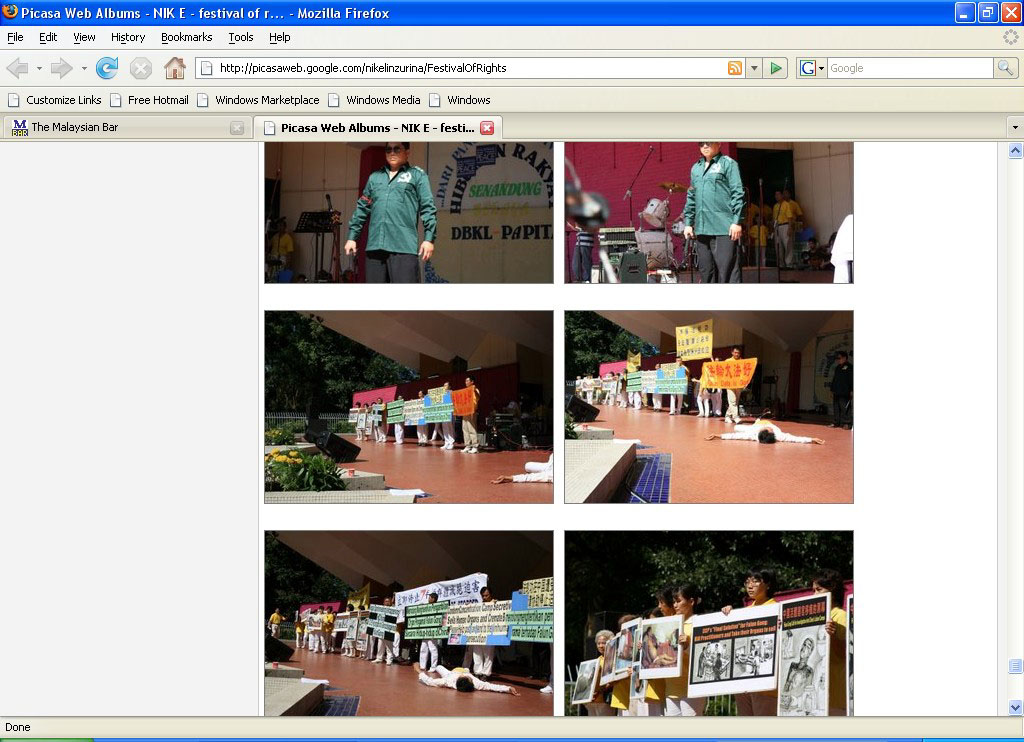Close the Picasa Web Albums tab
The height and width of the screenshot is (742, 1024).
[x=487, y=128]
